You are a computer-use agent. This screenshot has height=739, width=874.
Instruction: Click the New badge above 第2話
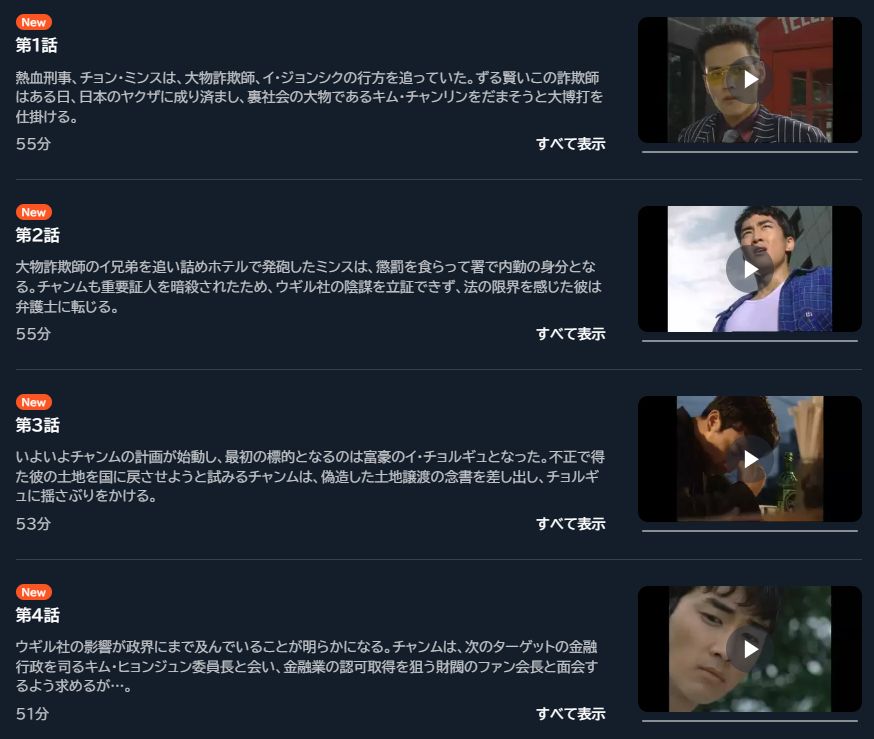34,212
